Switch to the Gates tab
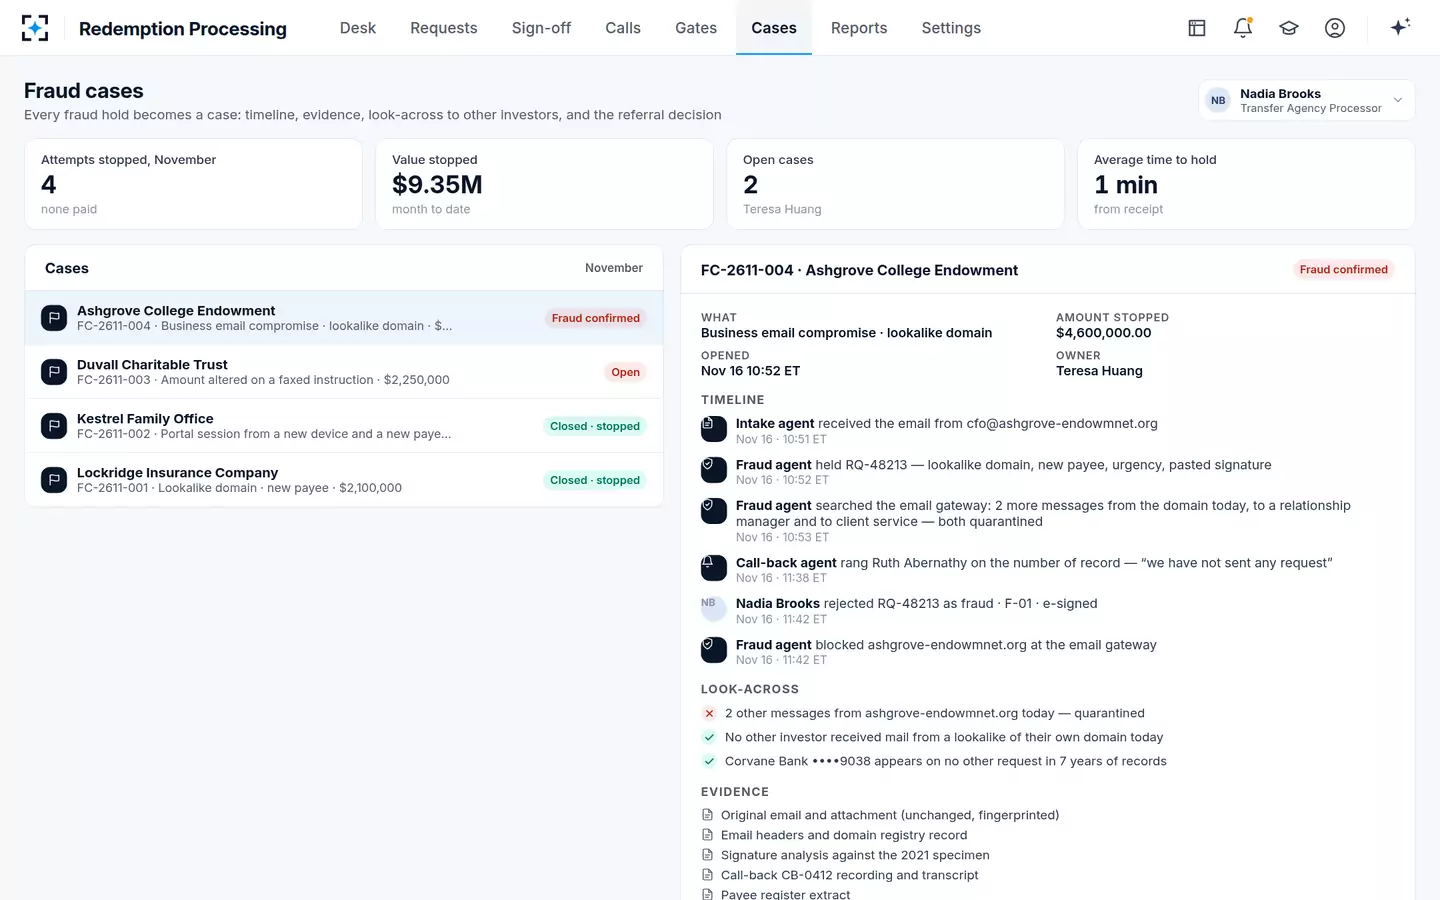1440x900 pixels. (696, 28)
